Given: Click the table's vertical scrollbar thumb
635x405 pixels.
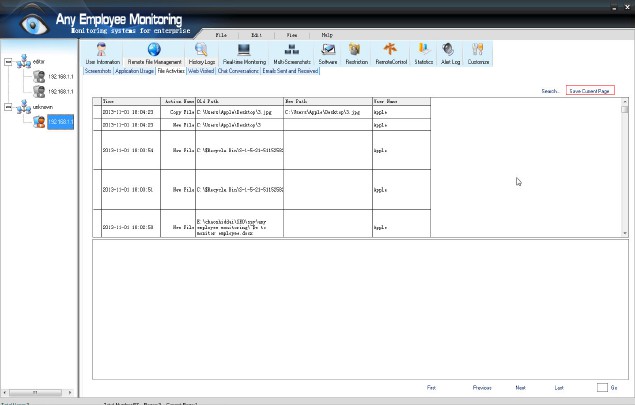Looking at the screenshot, I should [x=625, y=109].
